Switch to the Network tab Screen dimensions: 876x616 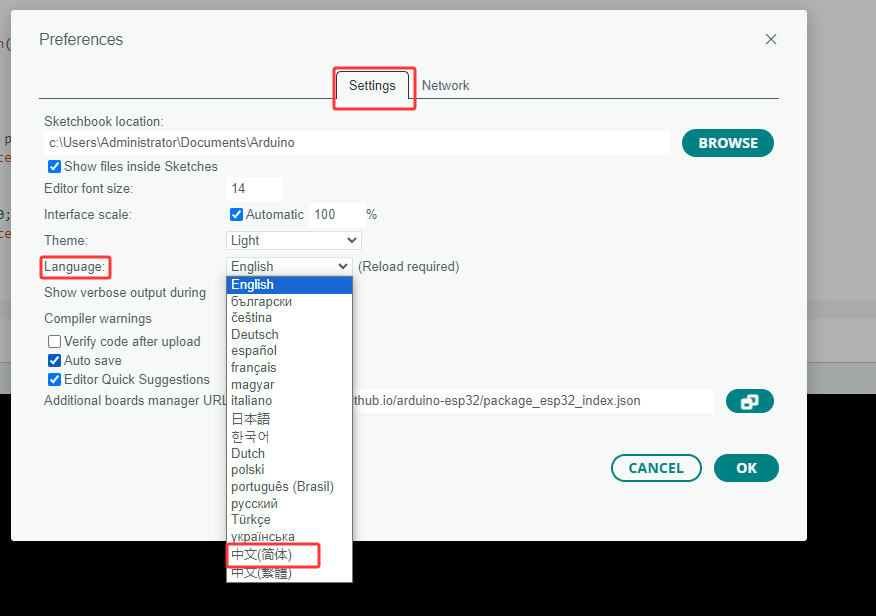coord(445,86)
